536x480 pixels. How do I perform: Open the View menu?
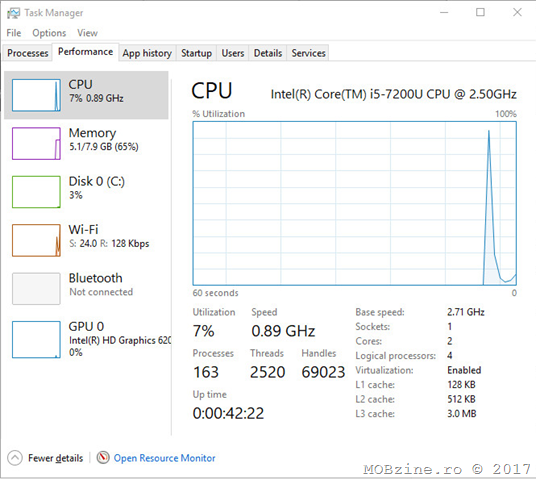[87, 33]
